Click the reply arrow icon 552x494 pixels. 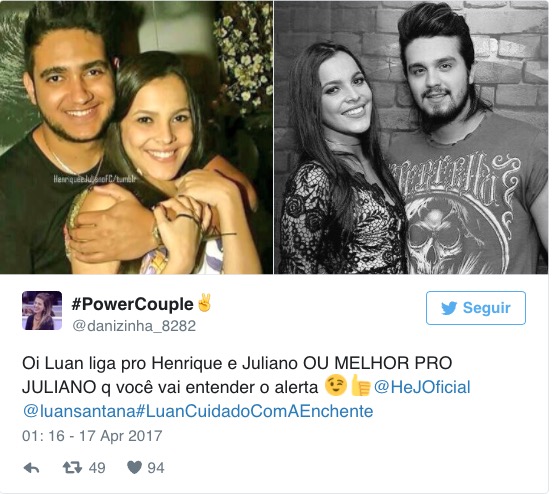[x=31, y=468]
